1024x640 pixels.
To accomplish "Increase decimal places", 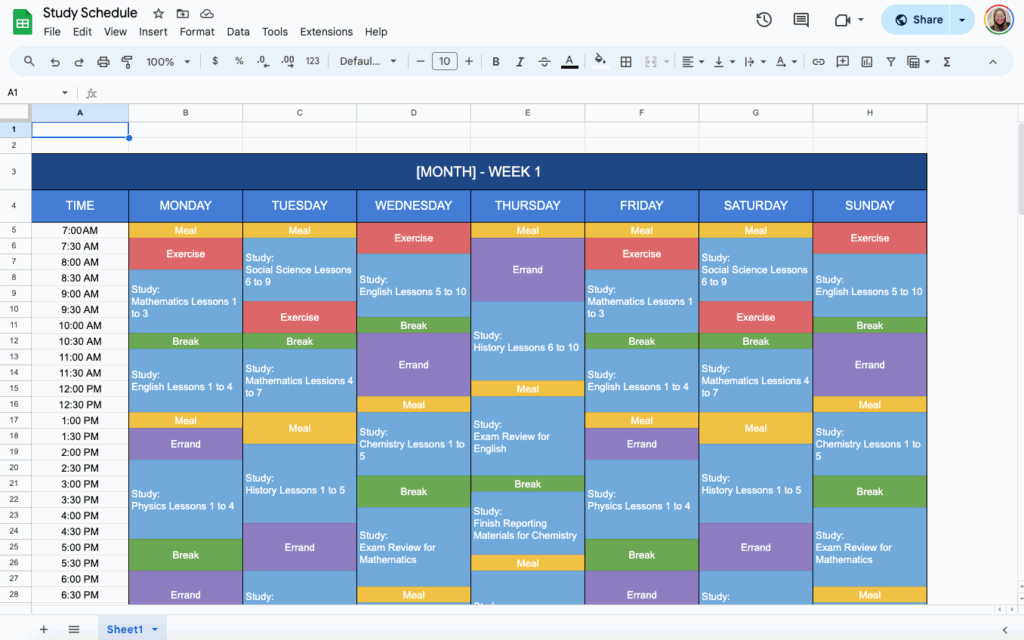I will [x=288, y=61].
